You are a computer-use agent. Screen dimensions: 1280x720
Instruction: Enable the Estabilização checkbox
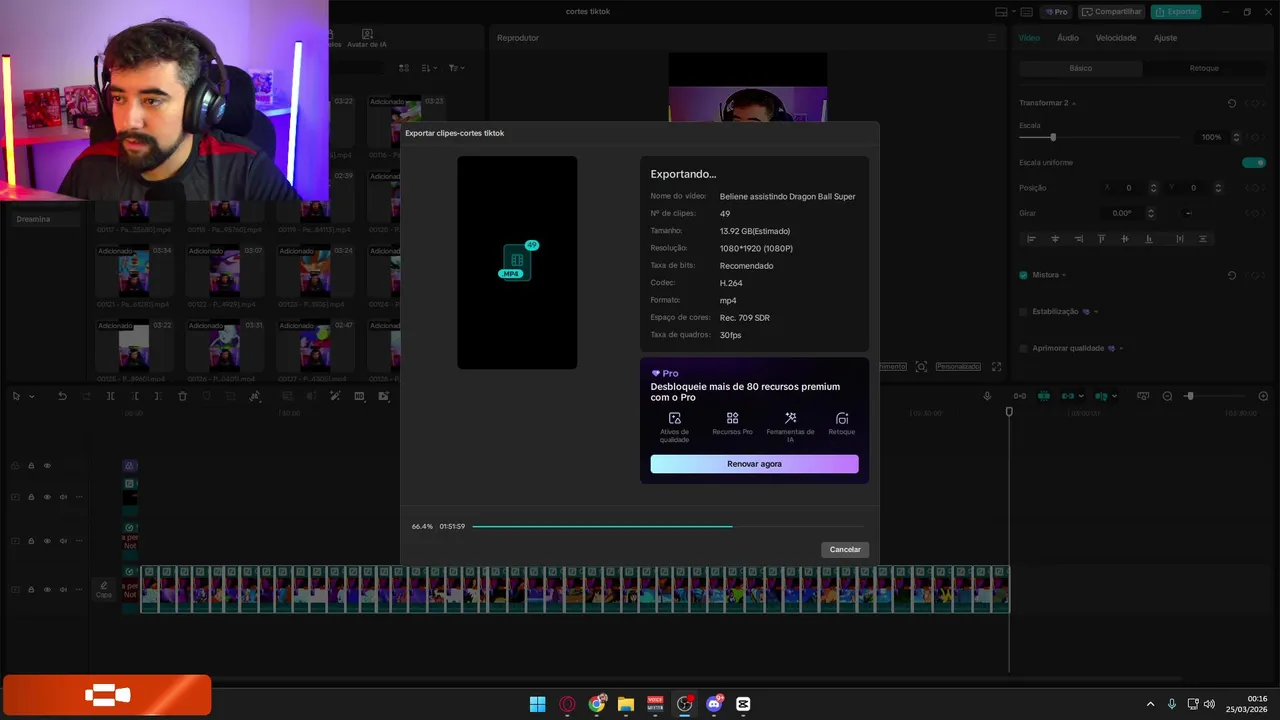pyautogui.click(x=1023, y=312)
